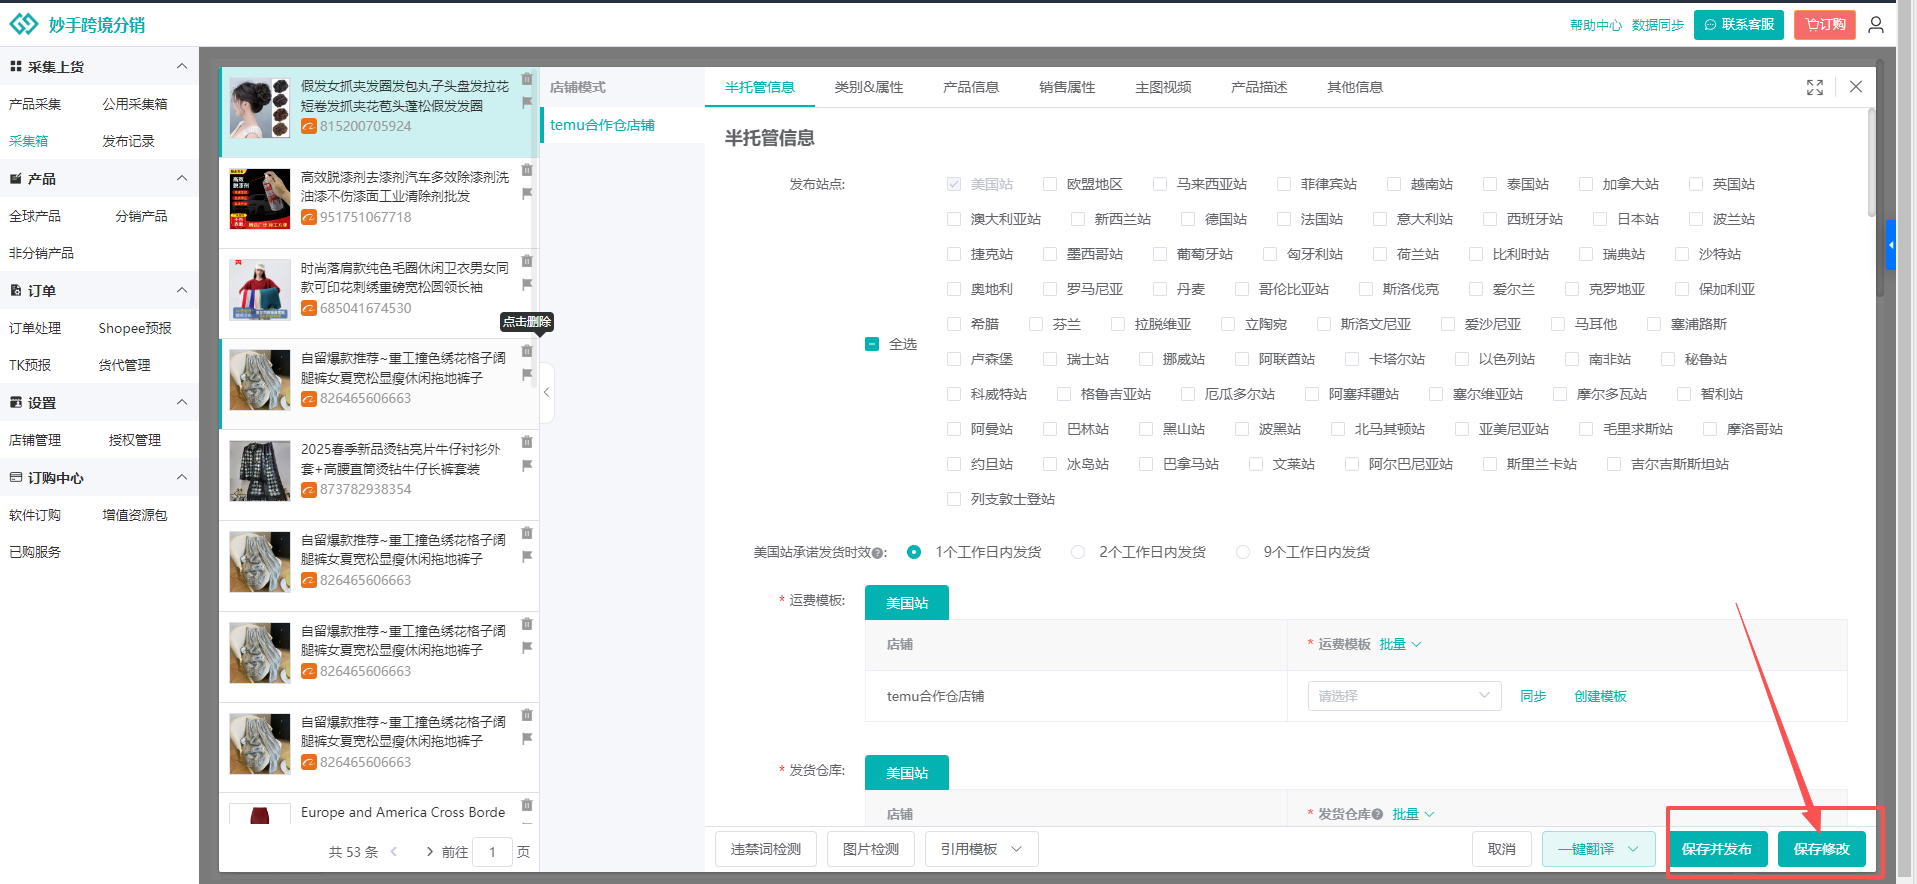Go to next page of product list
1917x884 pixels.
point(430,852)
